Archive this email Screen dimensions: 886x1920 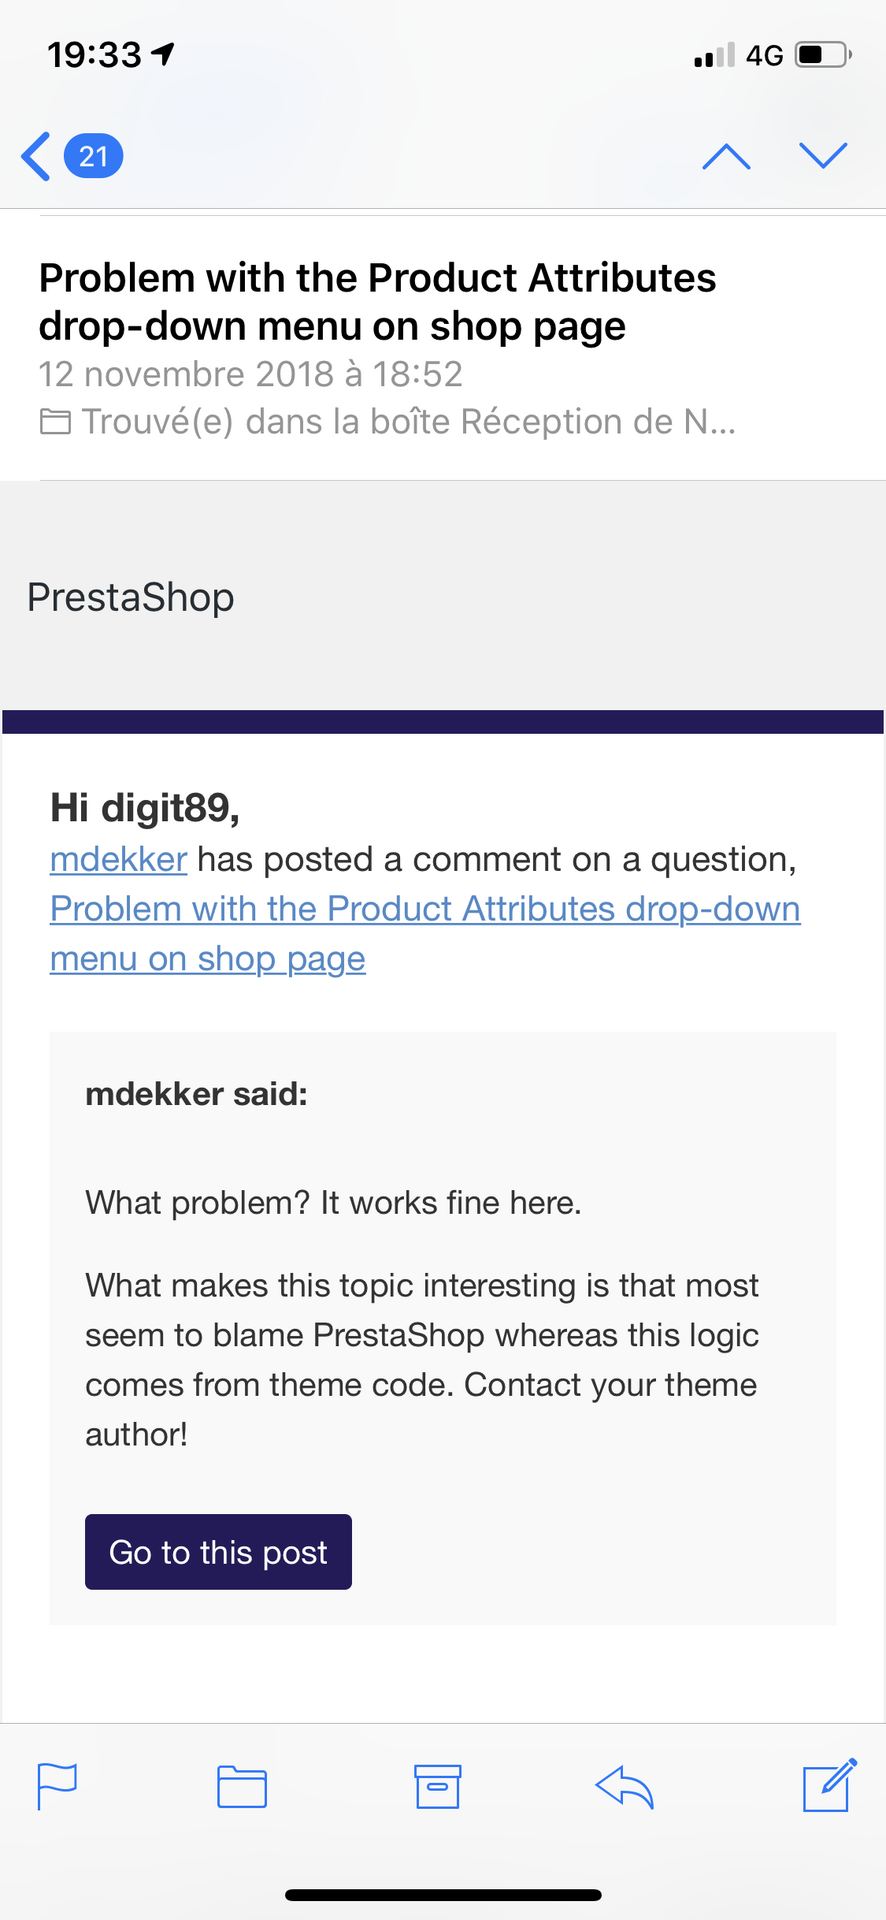pos(437,1786)
